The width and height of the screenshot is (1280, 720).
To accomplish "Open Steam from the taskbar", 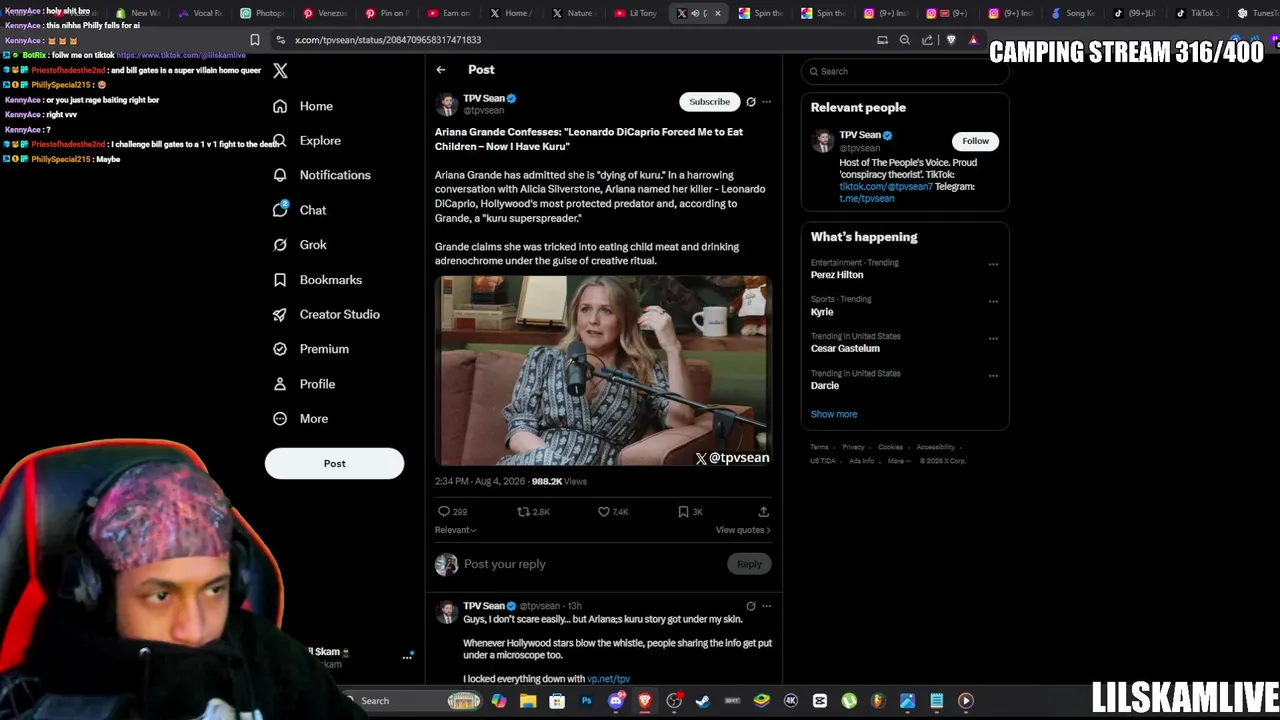I will 703,701.
